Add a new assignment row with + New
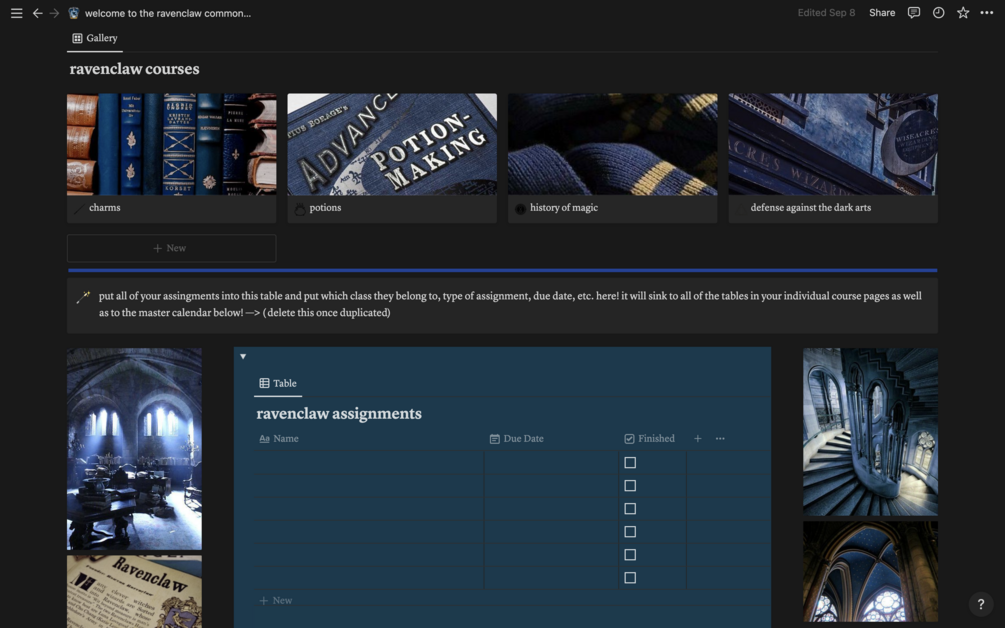Image resolution: width=1005 pixels, height=628 pixels. pos(276,600)
